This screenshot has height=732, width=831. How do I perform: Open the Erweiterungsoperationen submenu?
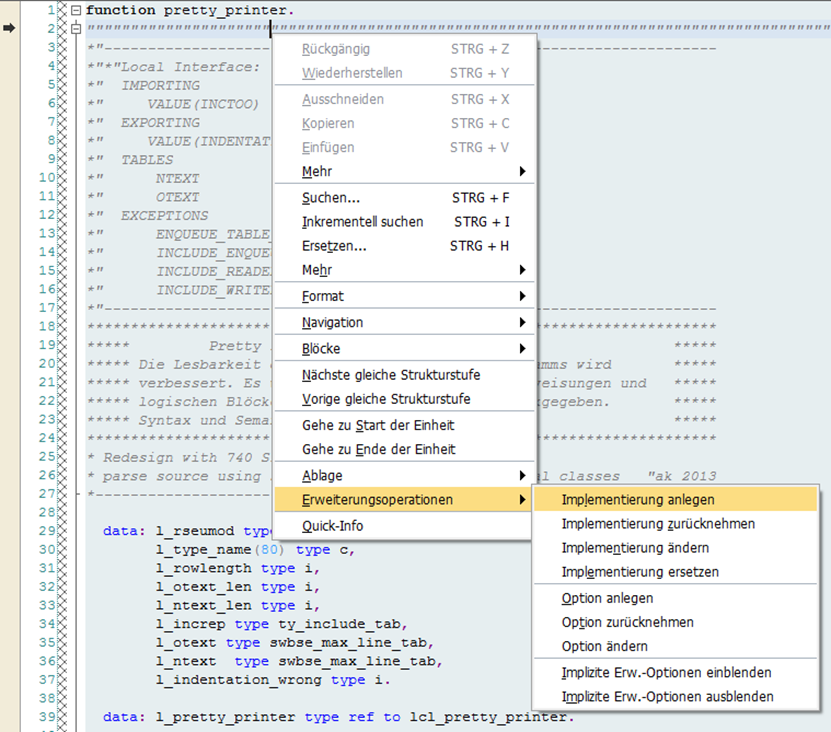405,500
